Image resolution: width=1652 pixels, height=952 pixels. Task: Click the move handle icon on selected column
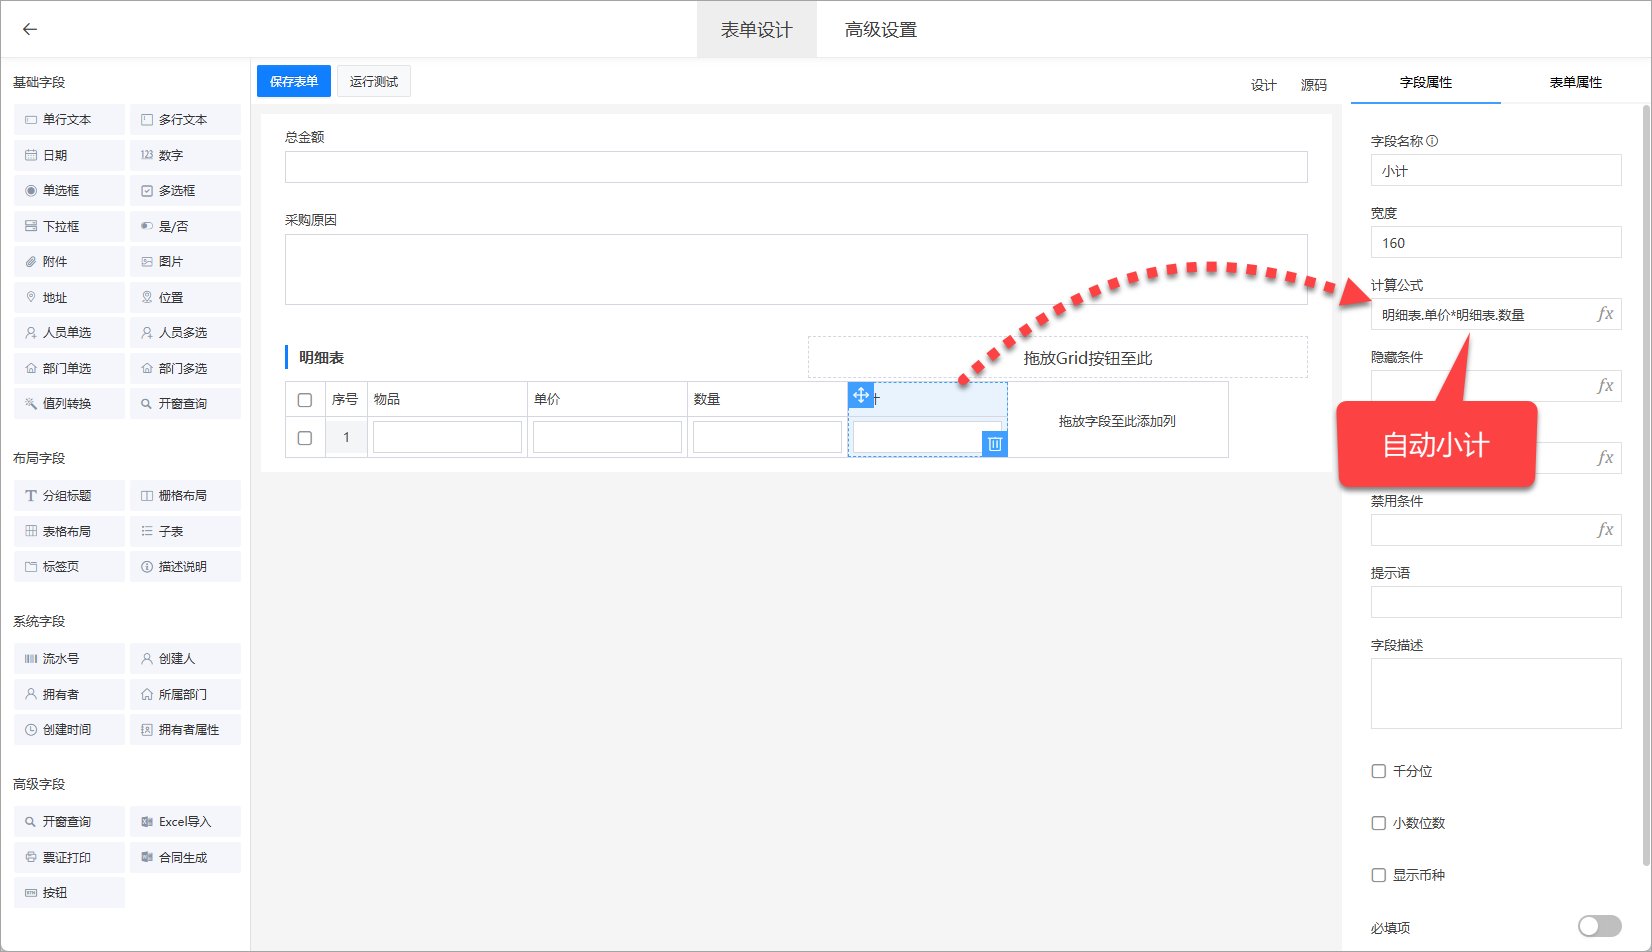[861, 395]
